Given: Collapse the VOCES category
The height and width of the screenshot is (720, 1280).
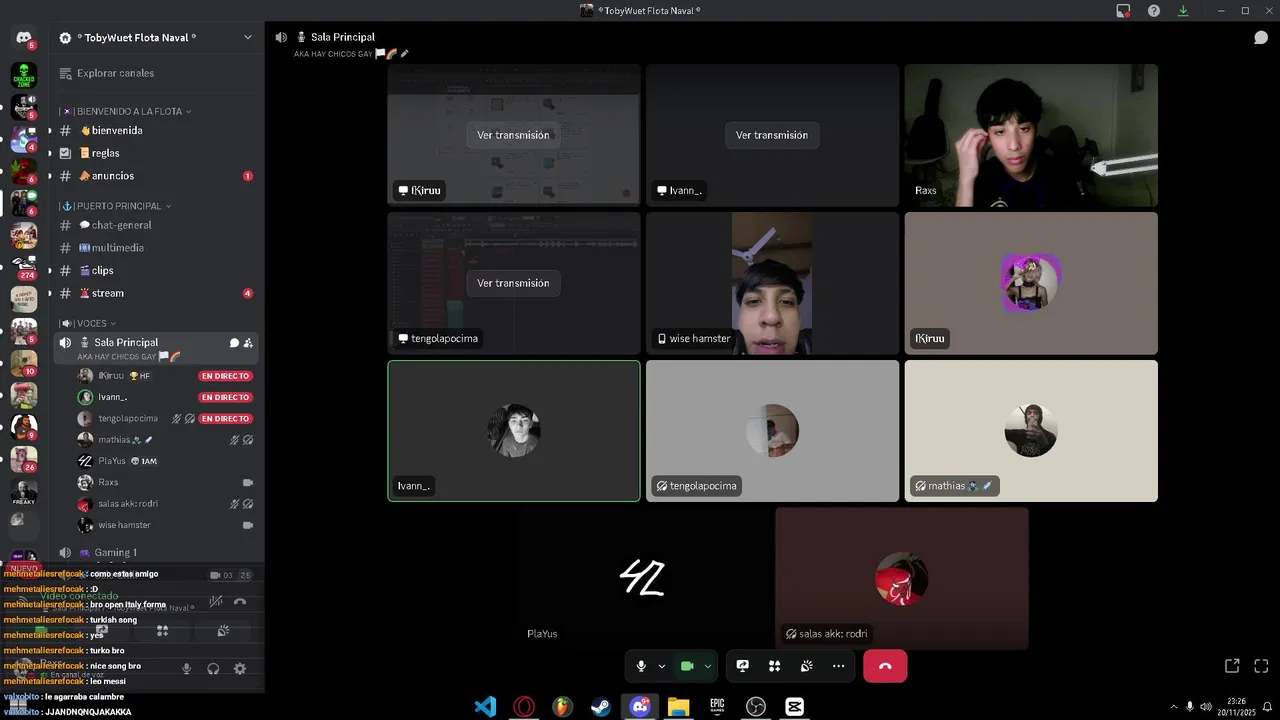Looking at the screenshot, I should (88, 323).
